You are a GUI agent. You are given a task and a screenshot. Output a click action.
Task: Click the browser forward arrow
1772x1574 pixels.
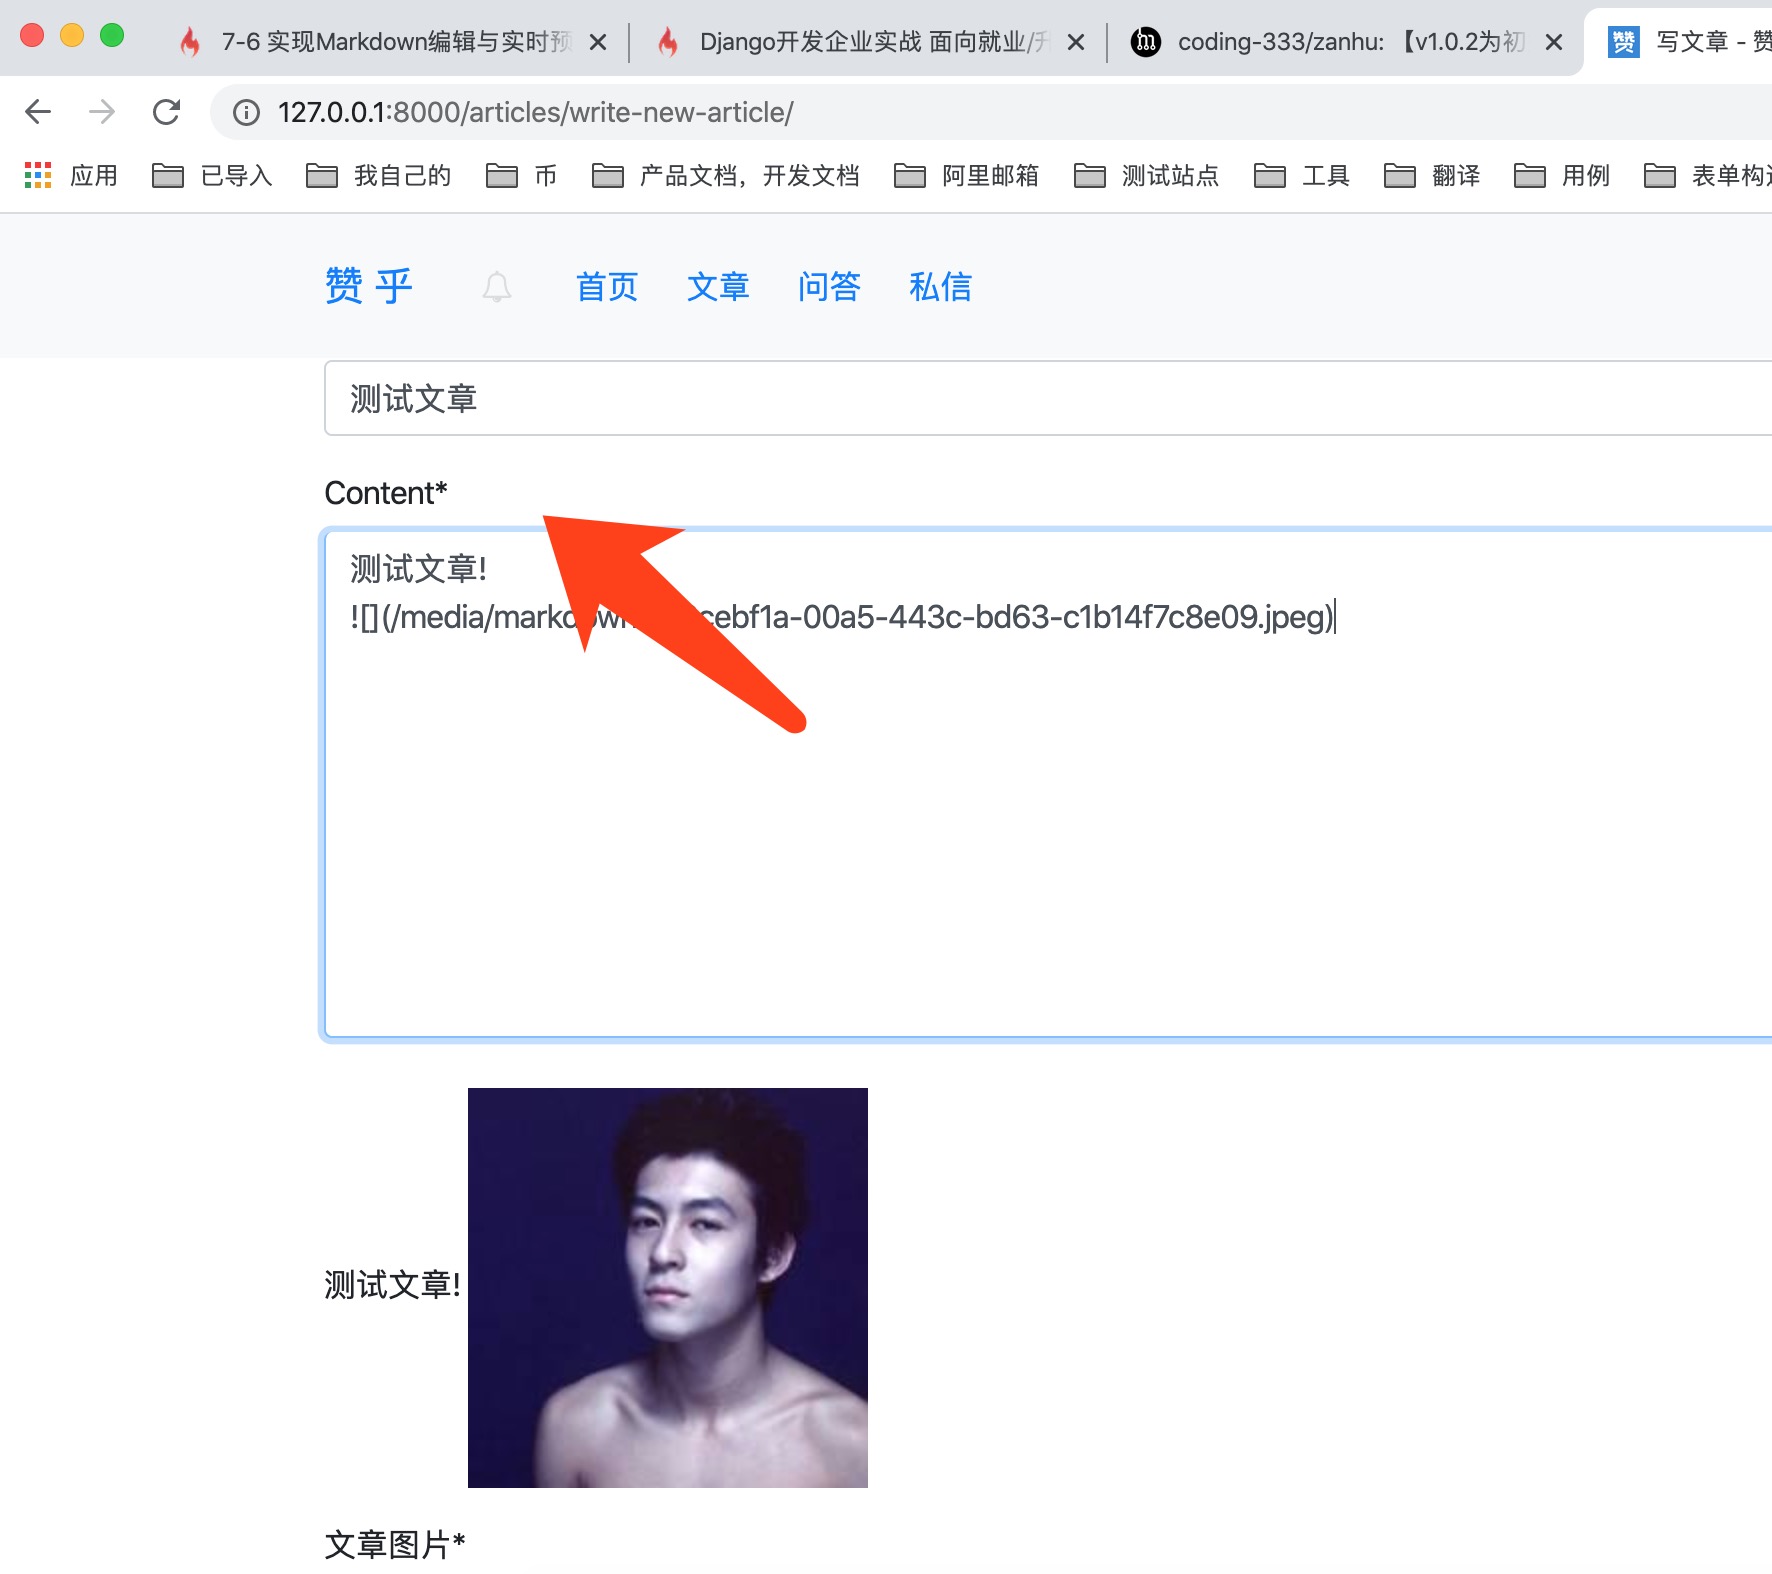click(x=102, y=112)
